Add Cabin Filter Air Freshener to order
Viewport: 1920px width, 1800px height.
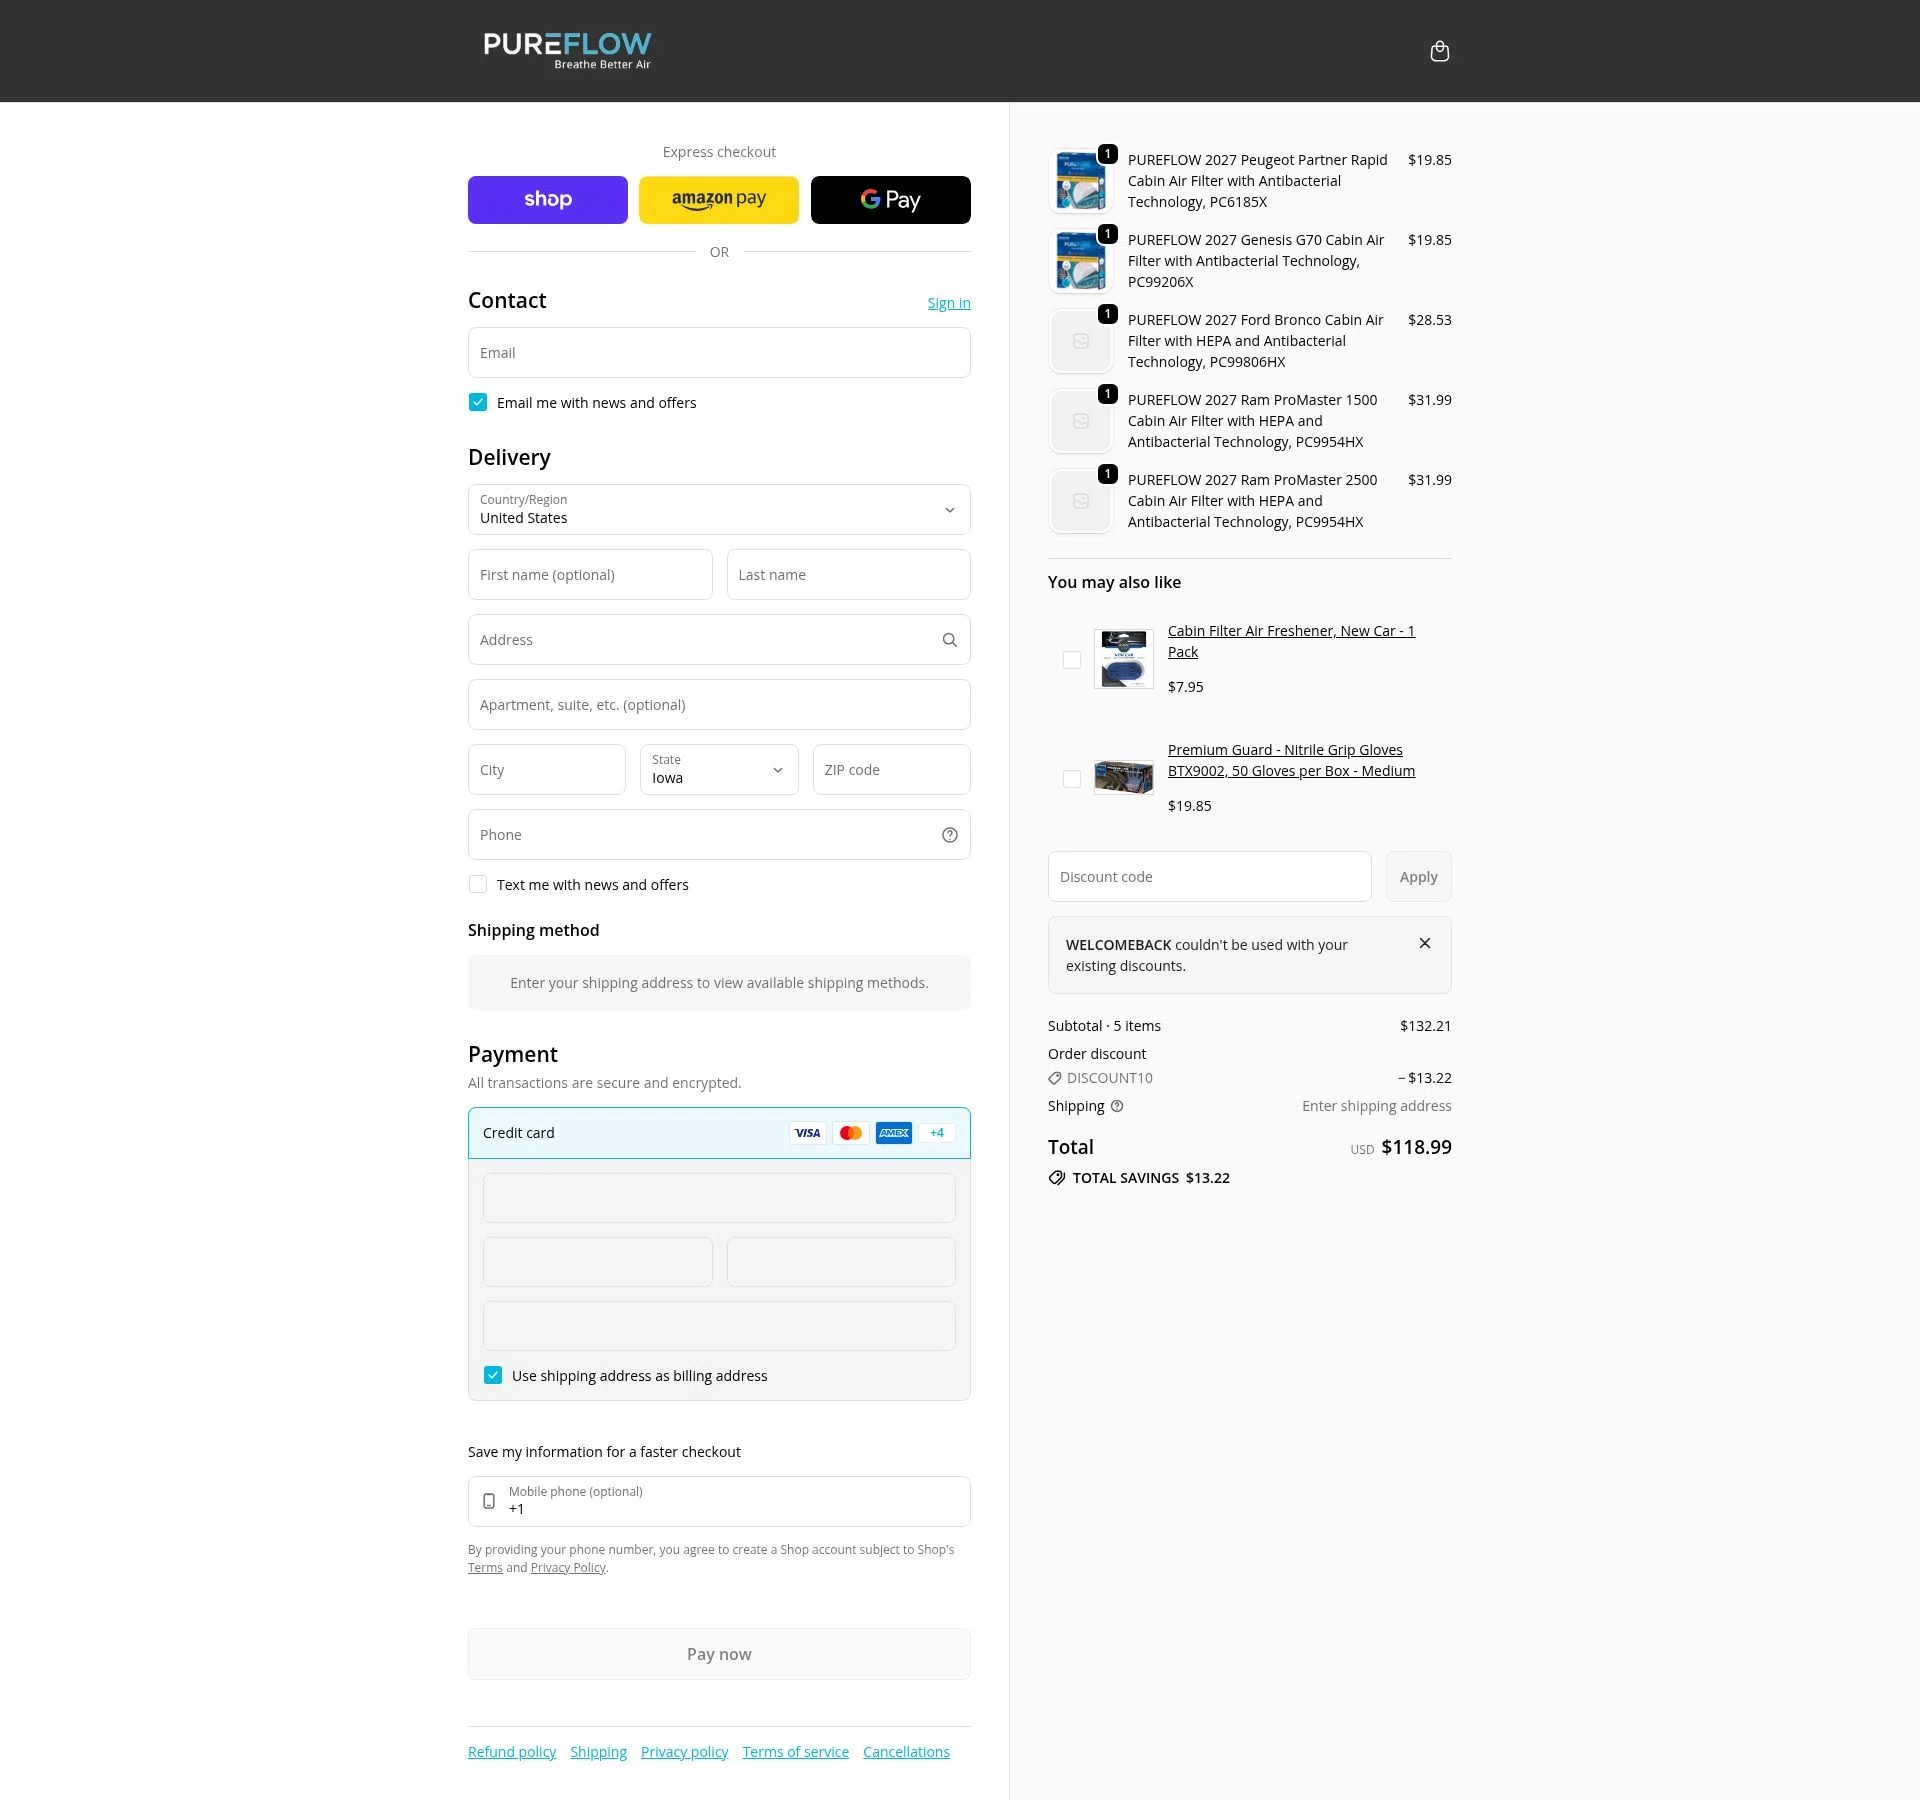(1073, 660)
